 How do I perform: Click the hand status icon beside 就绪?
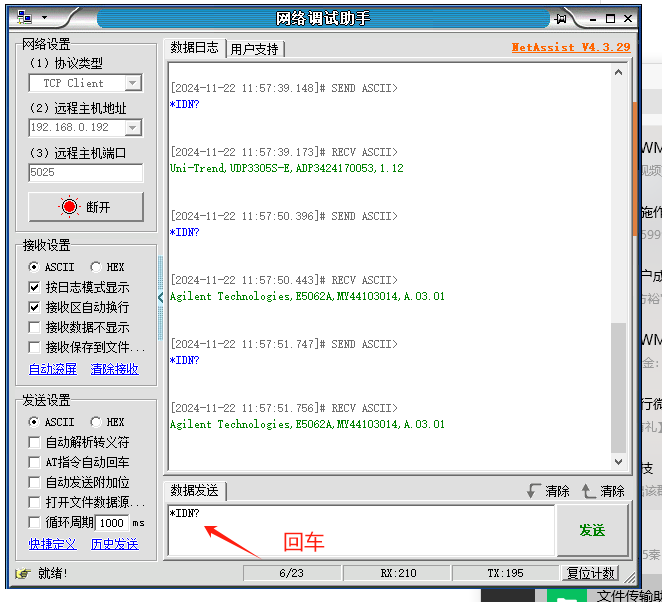pyautogui.click(x=23, y=573)
